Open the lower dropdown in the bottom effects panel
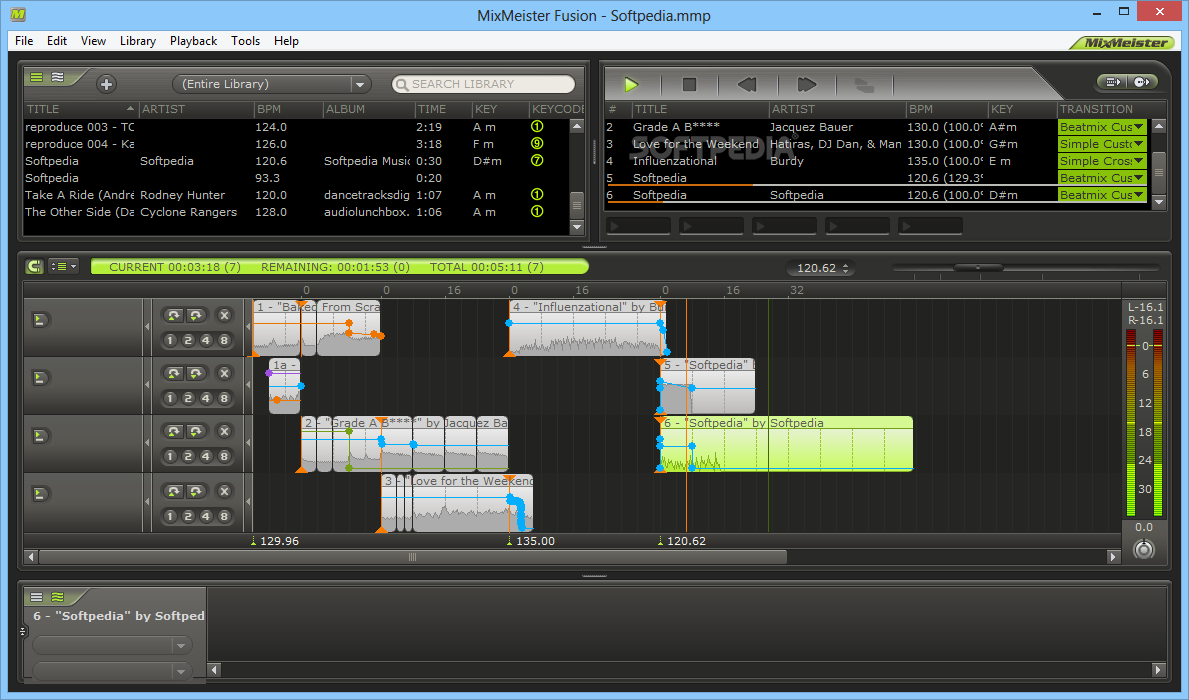This screenshot has width=1189, height=700. [112, 670]
